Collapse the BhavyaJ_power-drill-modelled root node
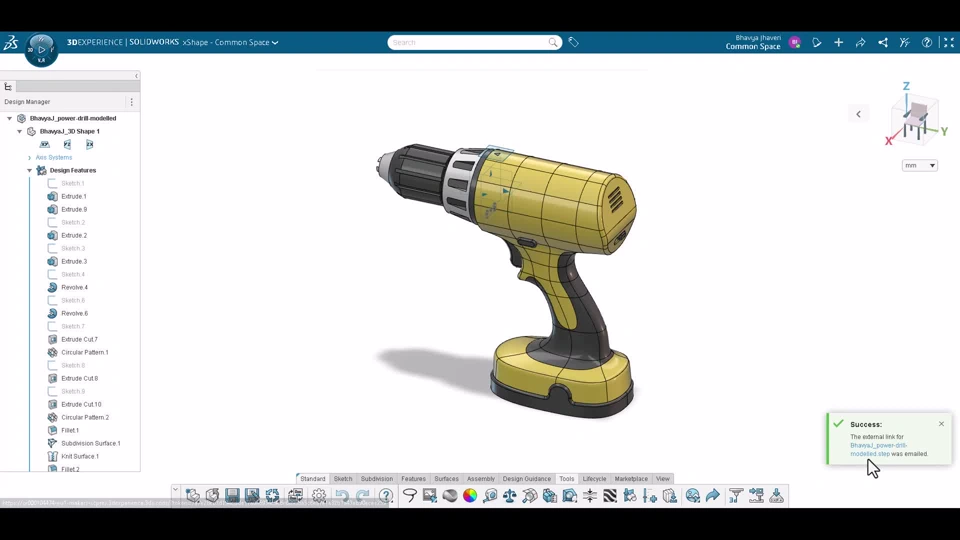Viewport: 960px width, 540px height. 9,118
